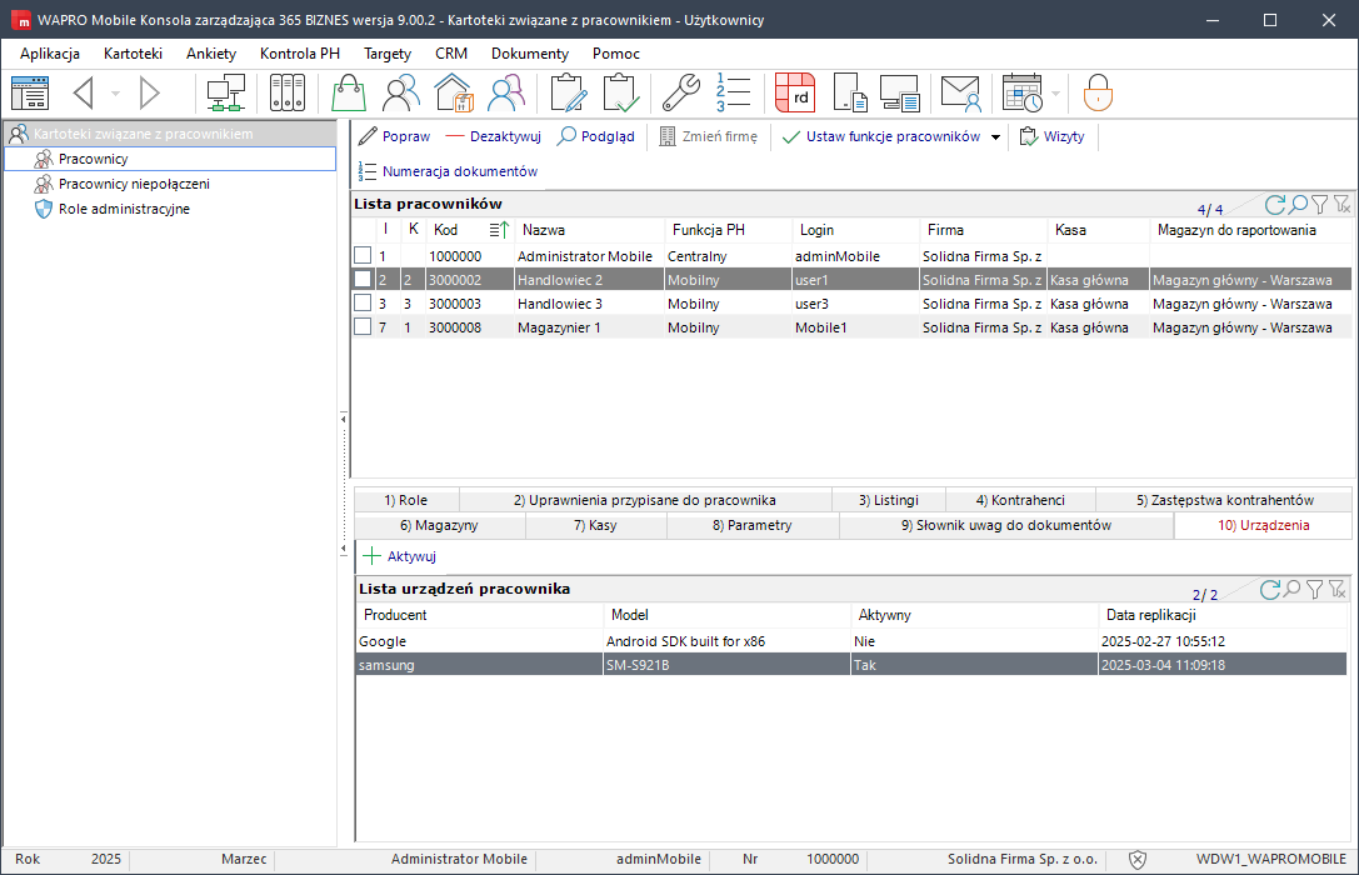
Task: Switch to the 2) Uprawnienia przypisane do pracownika tab
Action: click(645, 500)
